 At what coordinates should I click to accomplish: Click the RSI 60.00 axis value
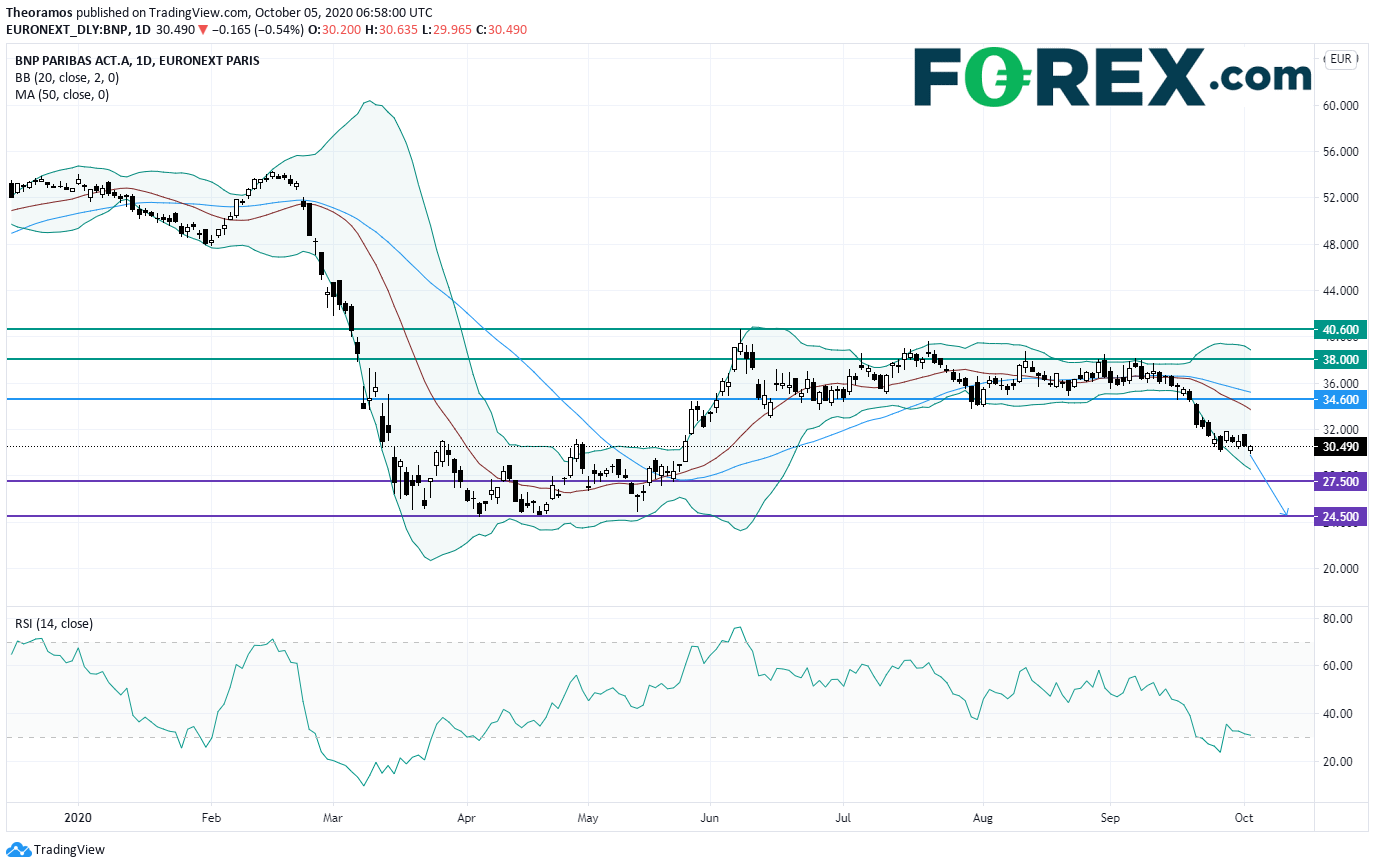pos(1336,666)
